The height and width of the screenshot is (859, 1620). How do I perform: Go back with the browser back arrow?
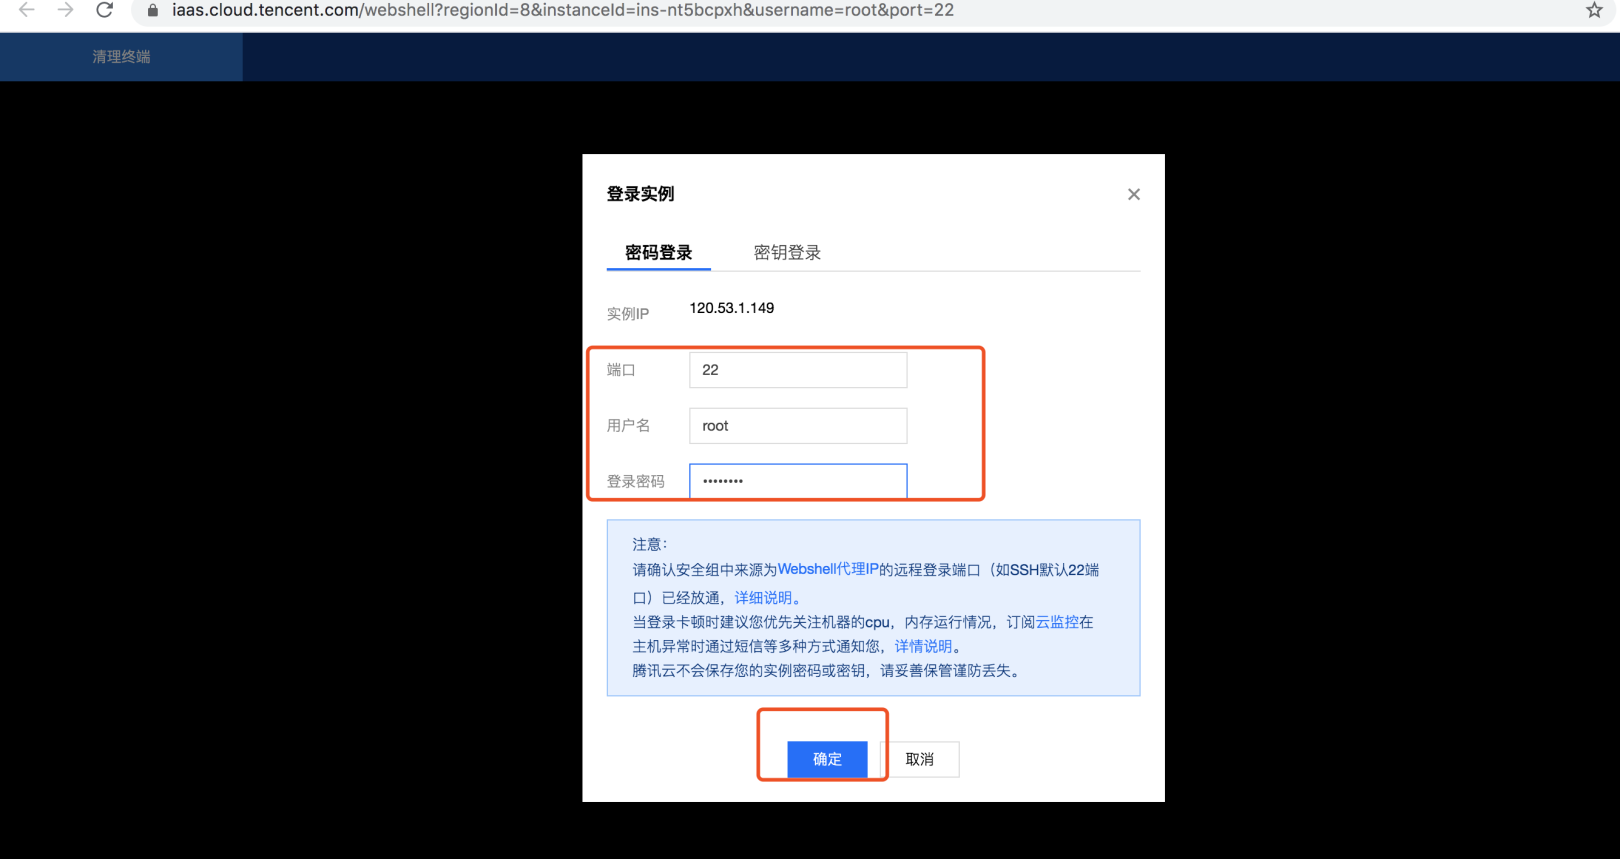(x=27, y=10)
